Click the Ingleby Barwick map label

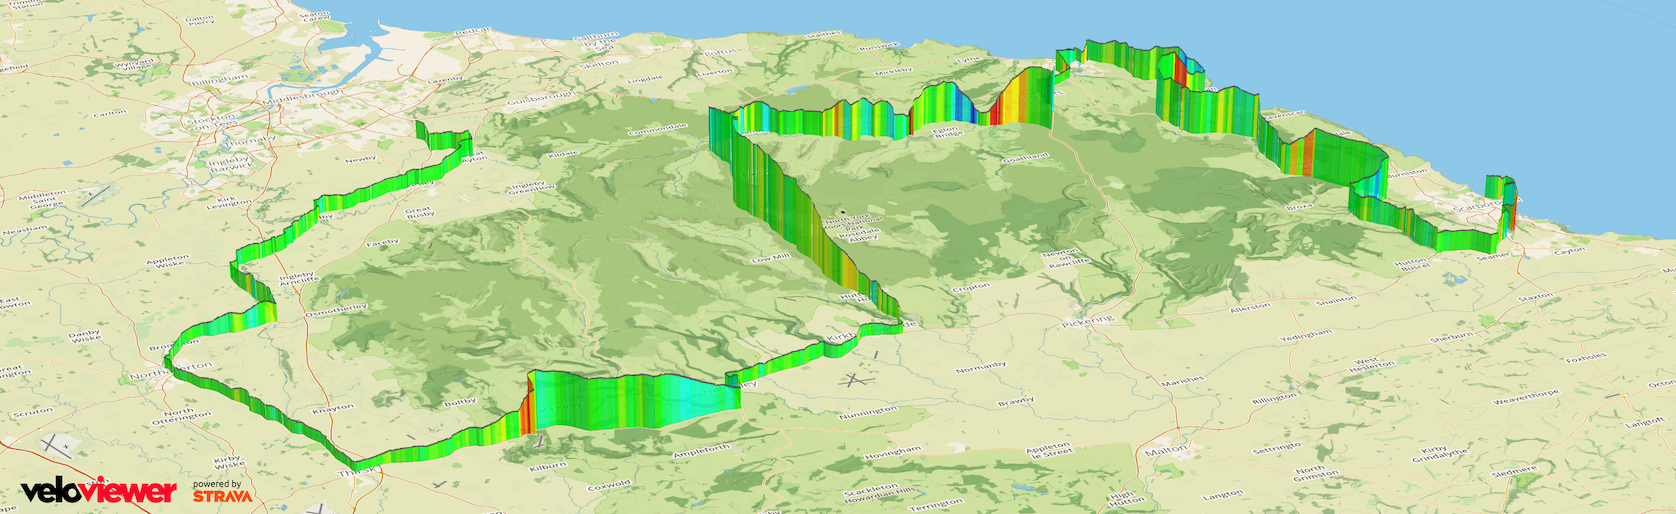tap(229, 164)
